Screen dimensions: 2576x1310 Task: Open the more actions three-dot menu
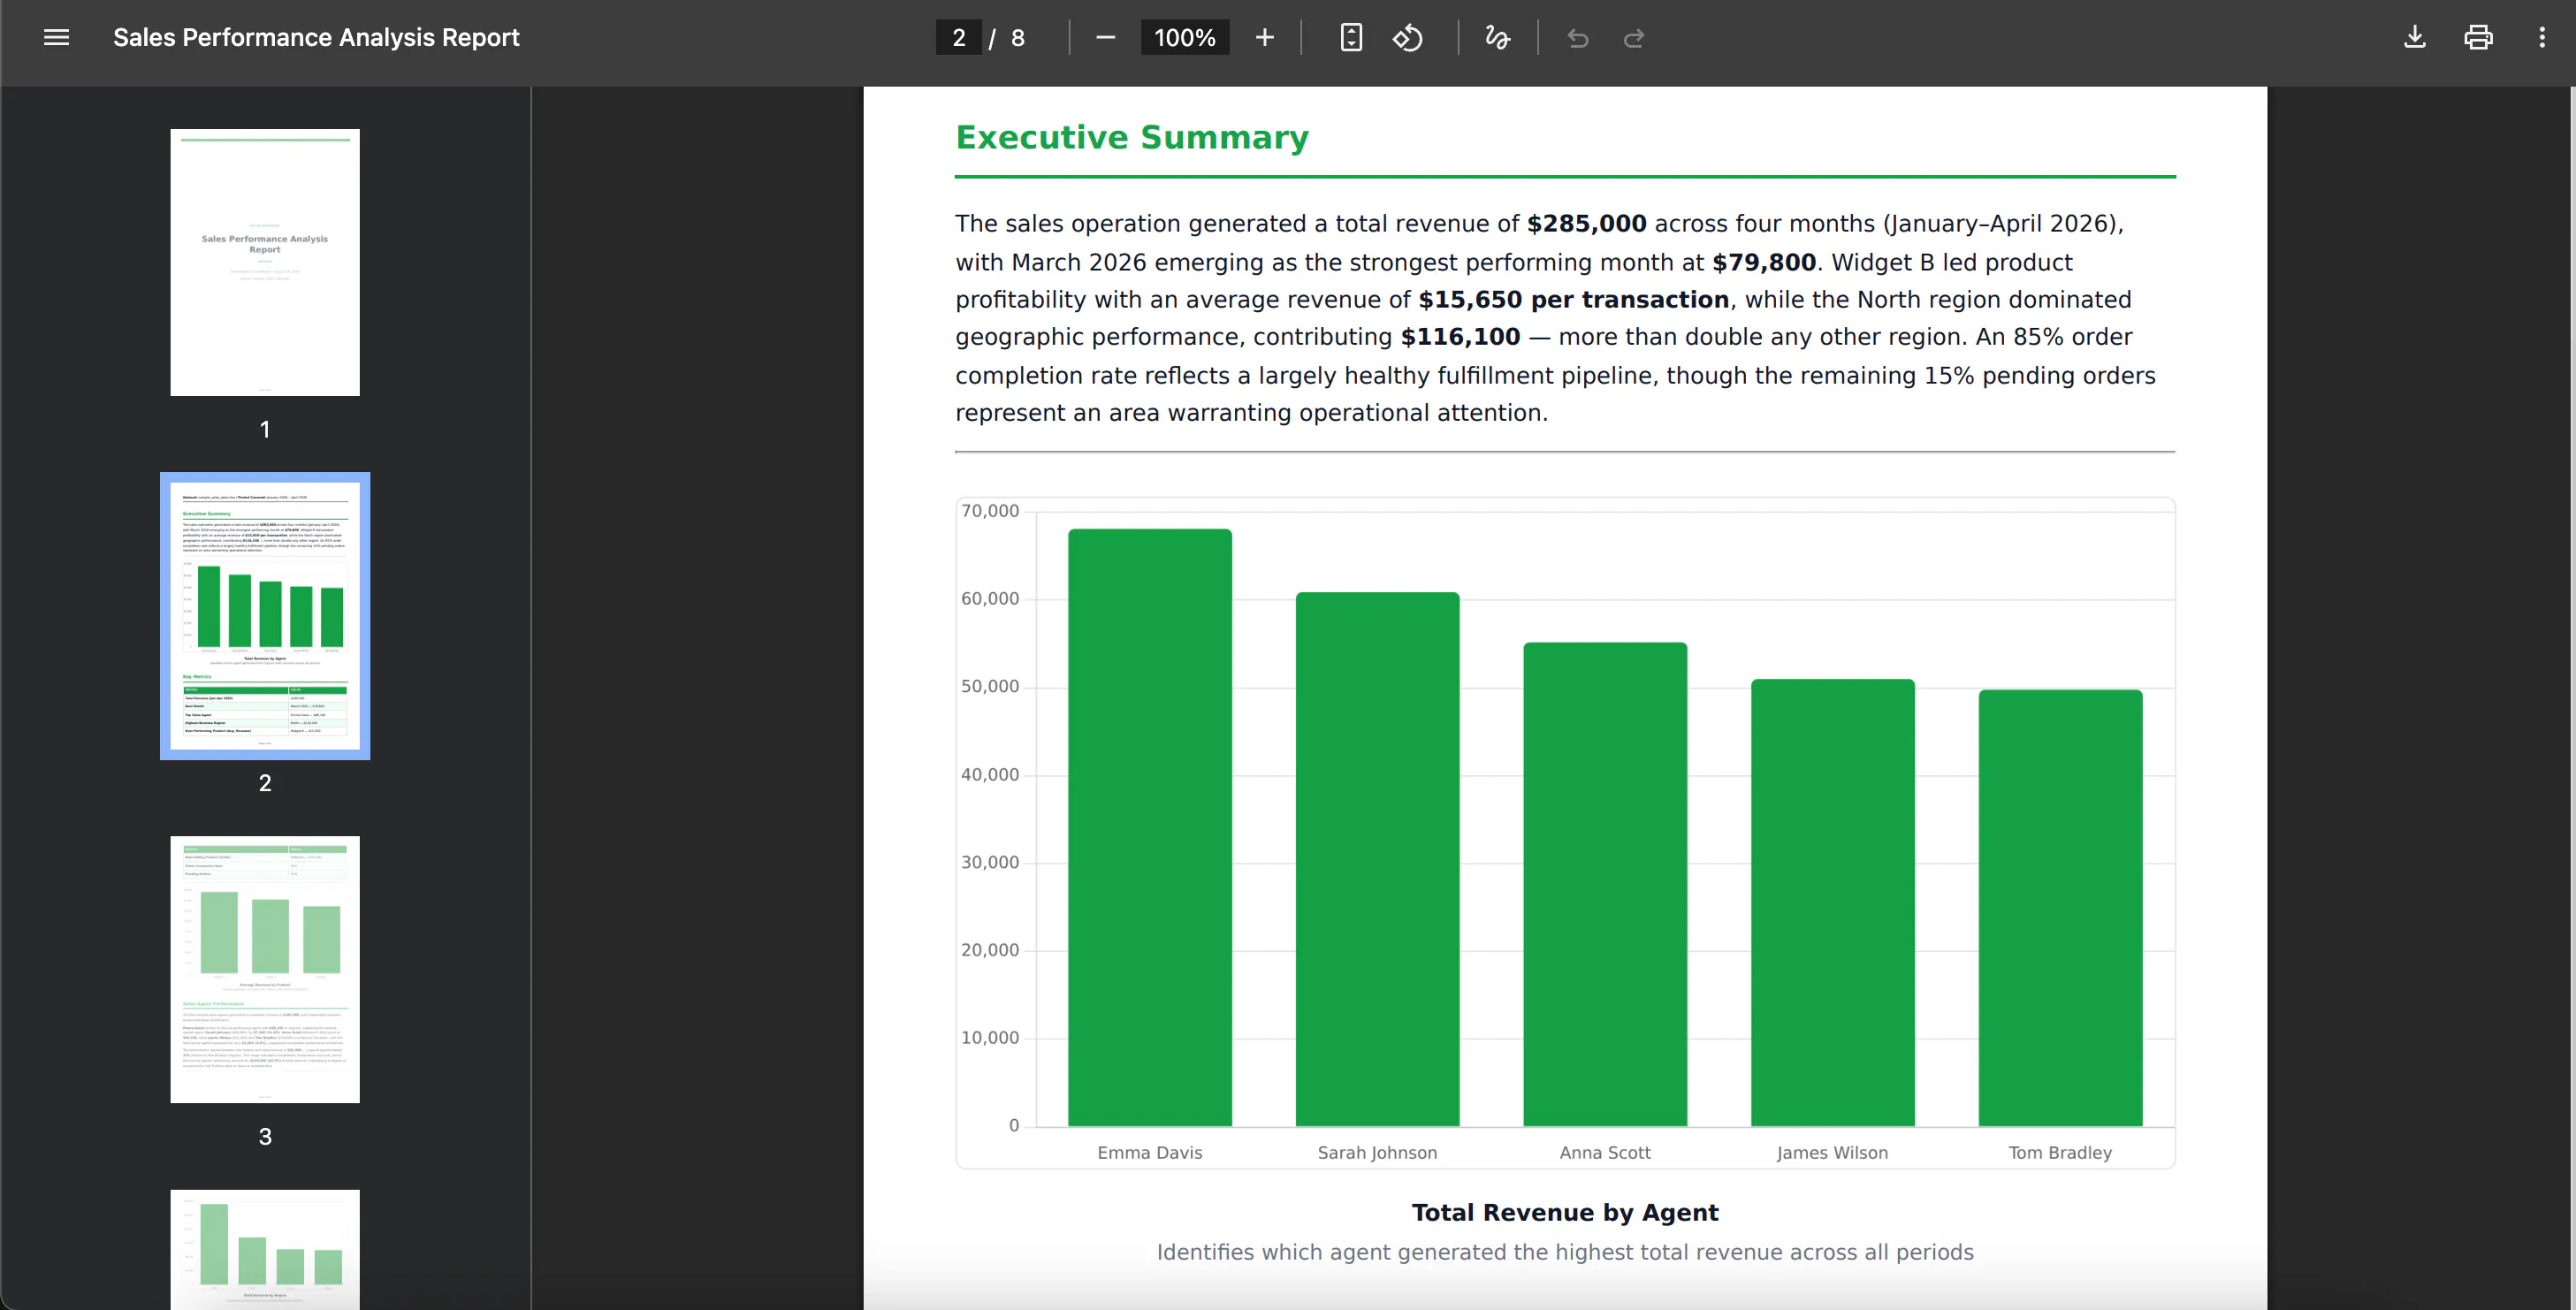2542,38
